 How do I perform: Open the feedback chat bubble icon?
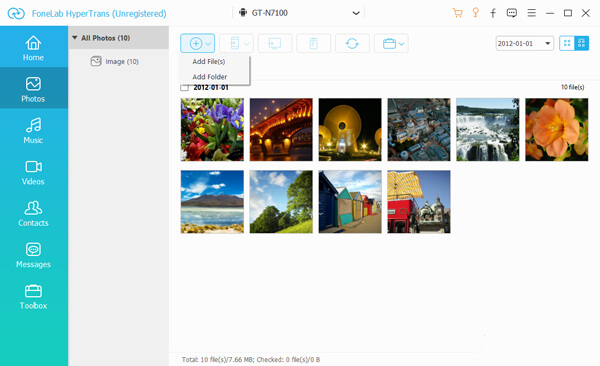(x=512, y=13)
